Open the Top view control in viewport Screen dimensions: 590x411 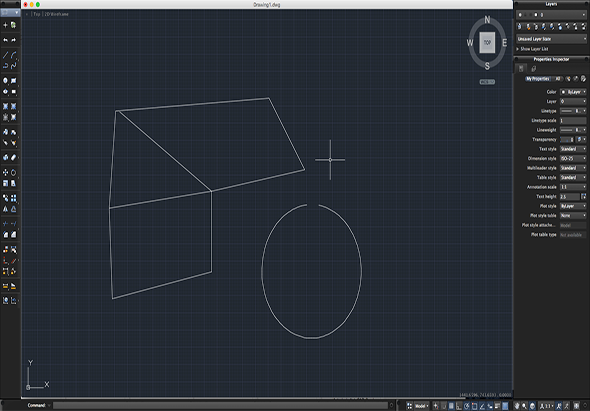point(37,14)
